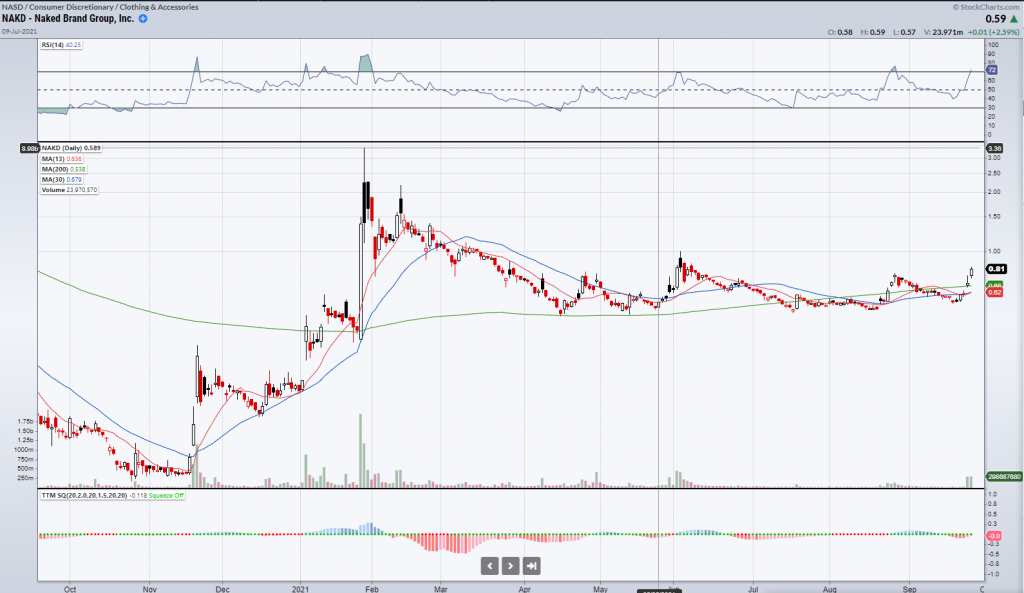This screenshot has height=593, width=1024.
Task: Click the 1.75b level on the volume axis
Action: (x=25, y=422)
